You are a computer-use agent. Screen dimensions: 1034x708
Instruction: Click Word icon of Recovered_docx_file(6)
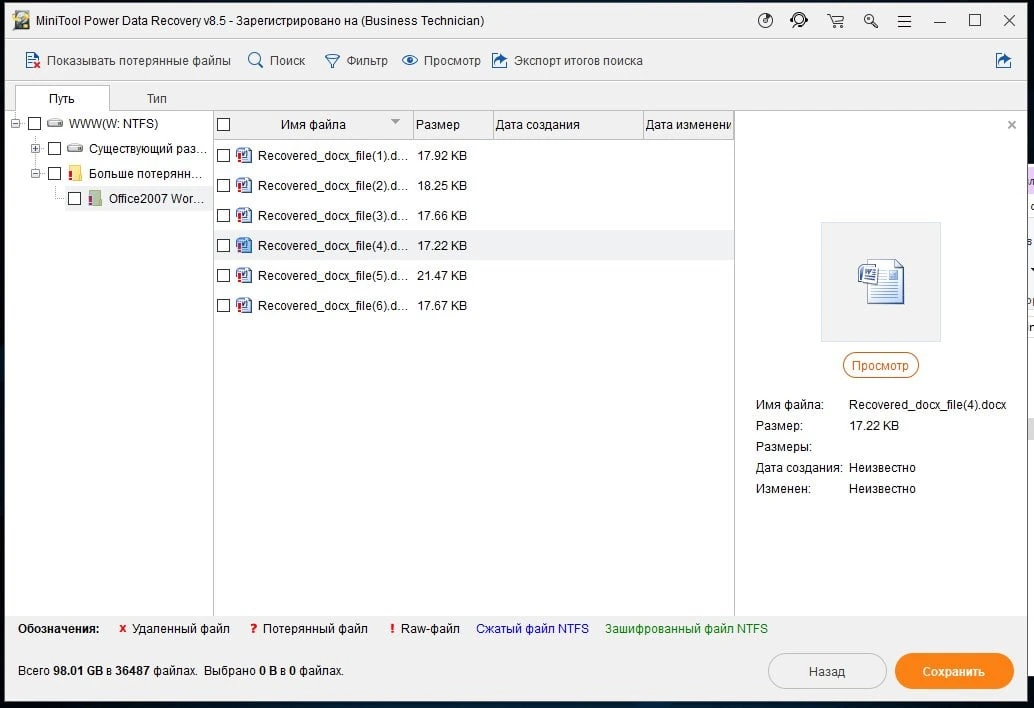tap(244, 306)
